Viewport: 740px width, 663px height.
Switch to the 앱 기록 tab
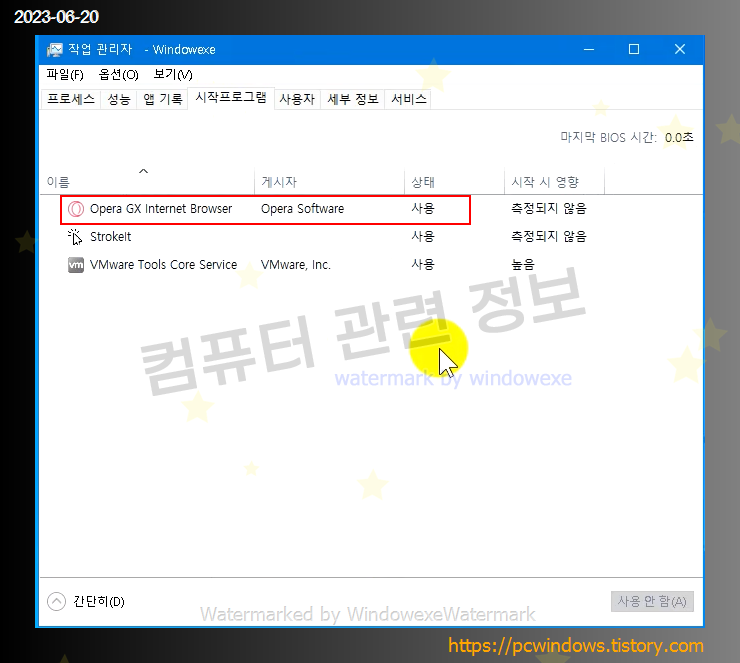click(162, 99)
